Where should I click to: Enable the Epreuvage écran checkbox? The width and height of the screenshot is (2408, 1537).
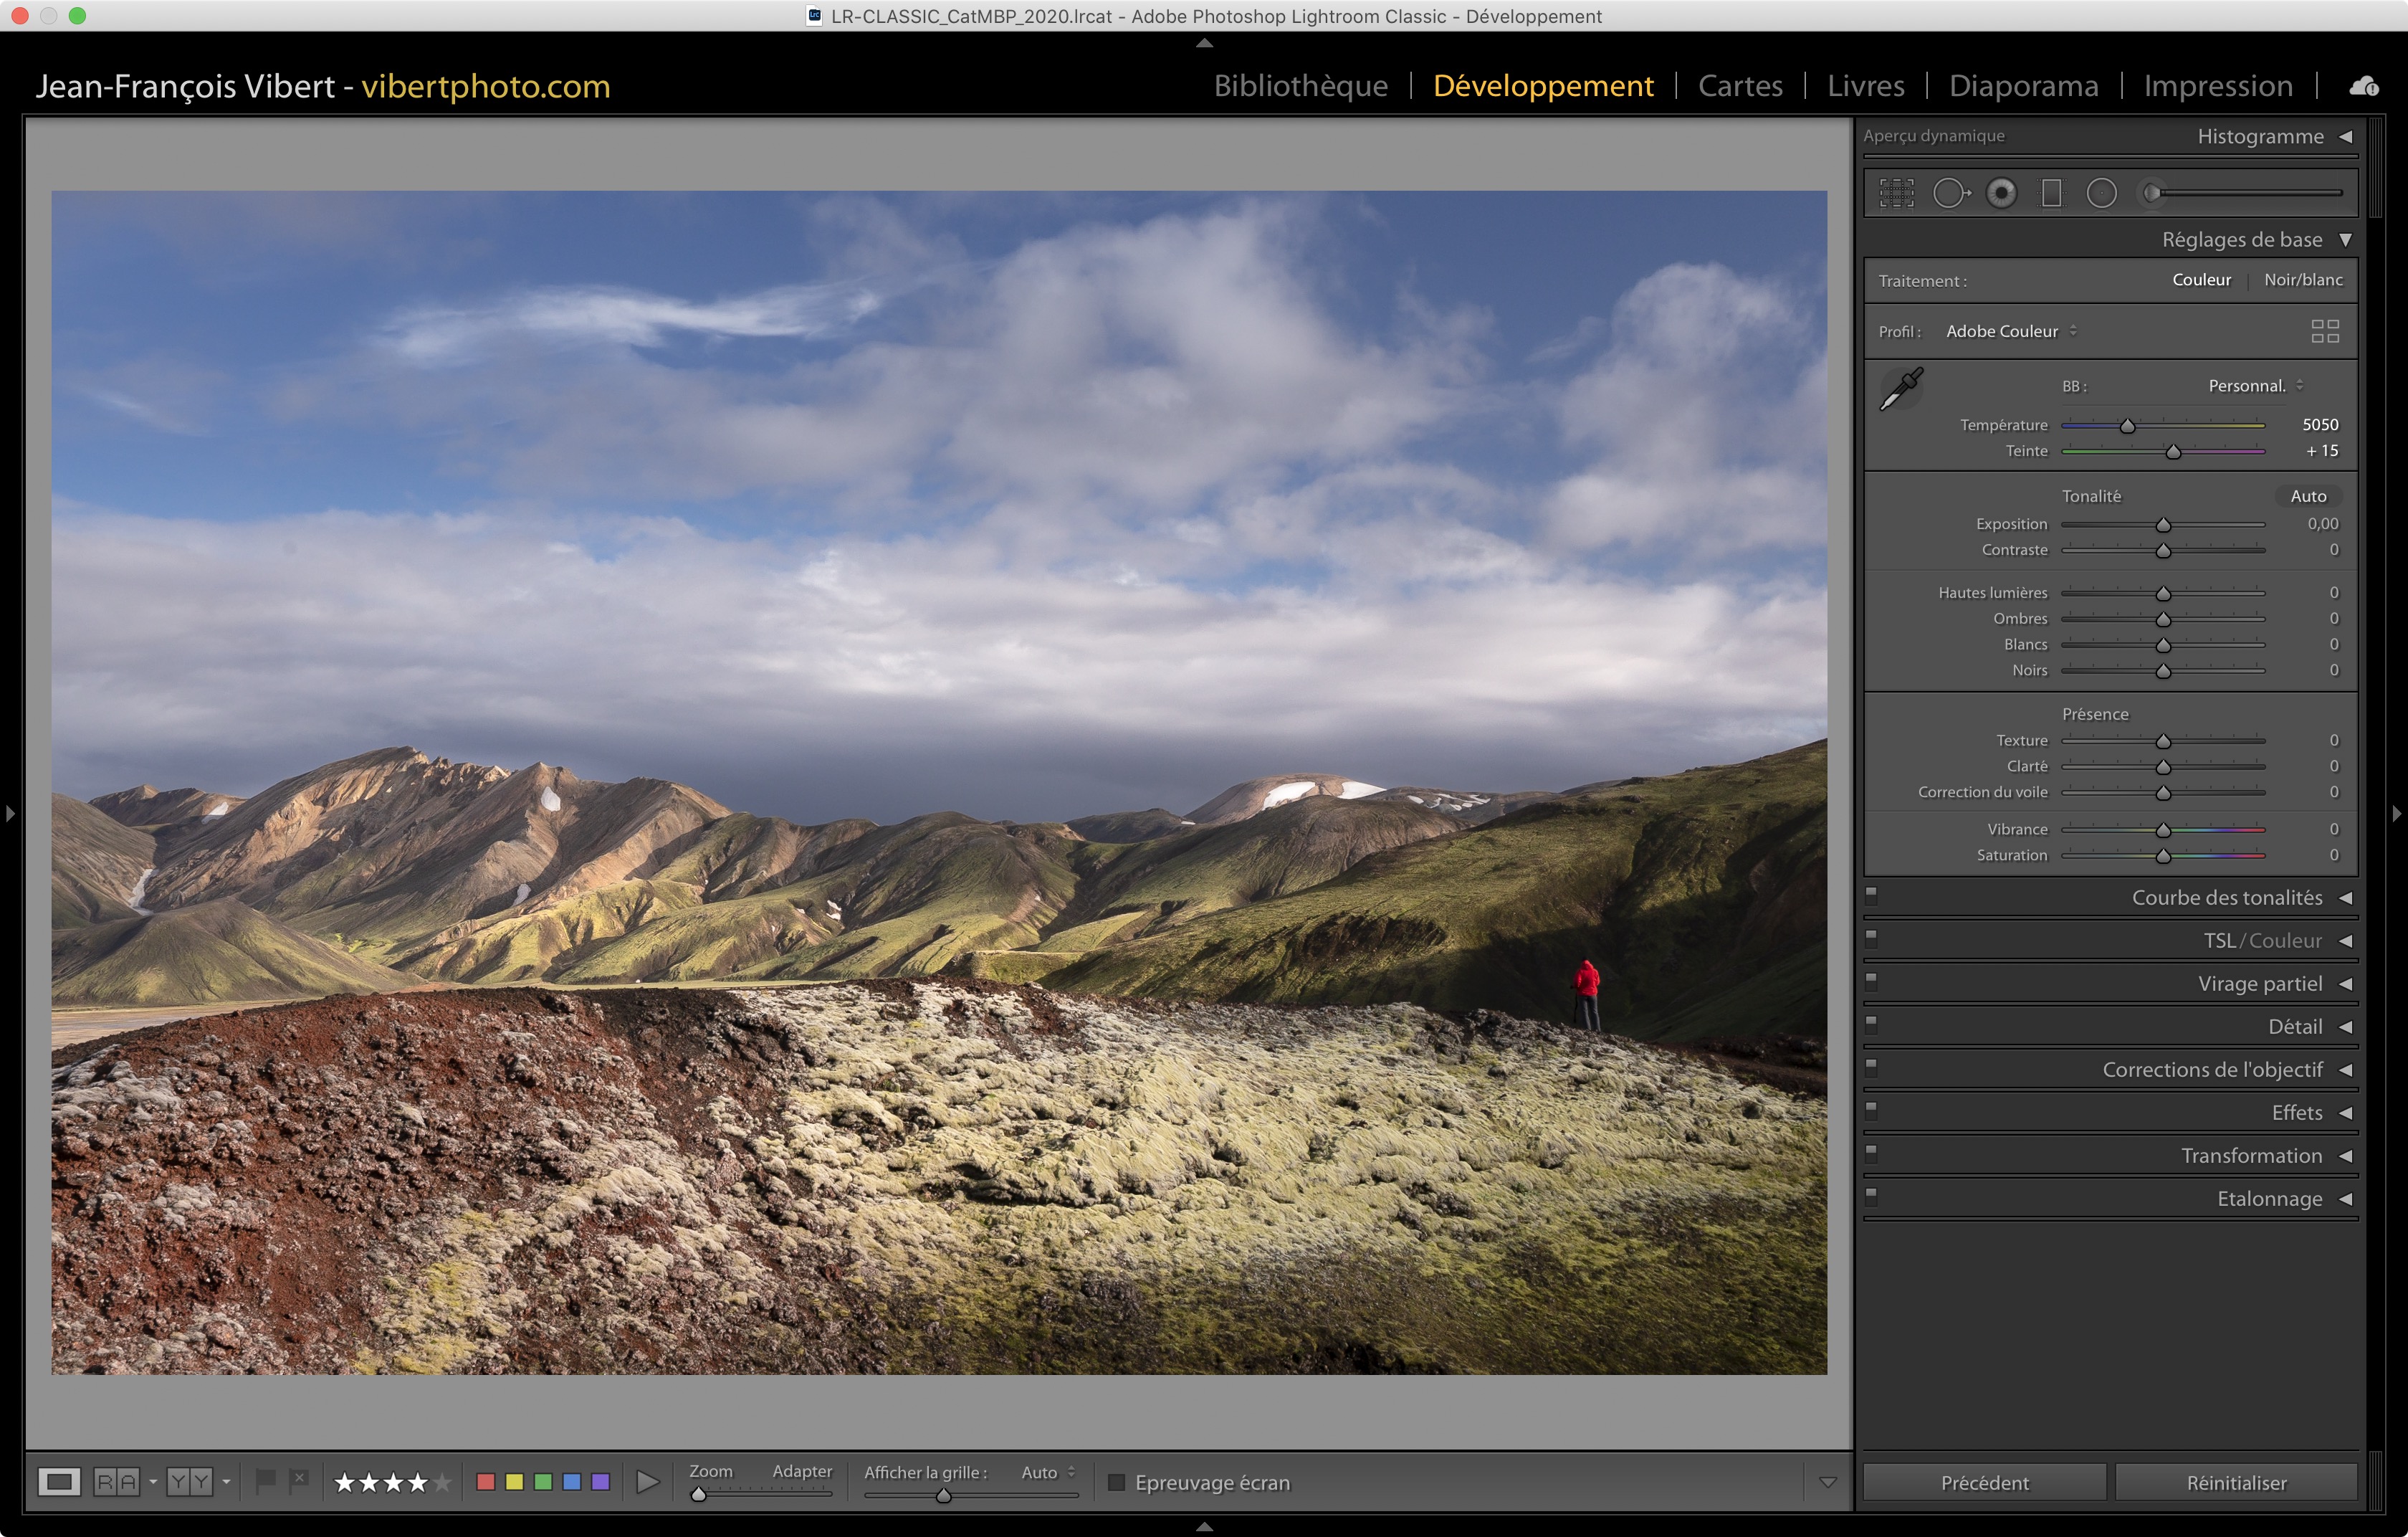(1117, 1482)
